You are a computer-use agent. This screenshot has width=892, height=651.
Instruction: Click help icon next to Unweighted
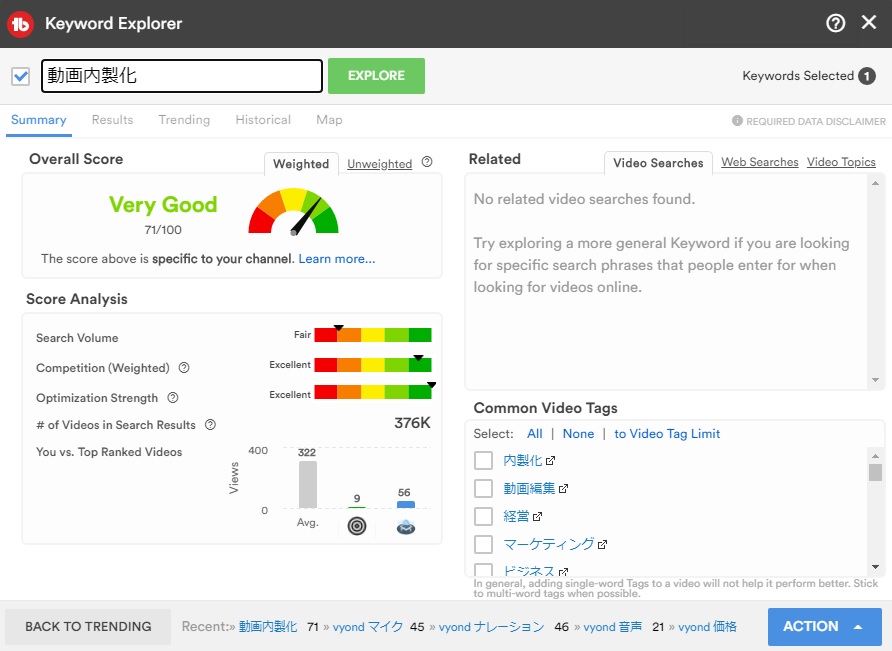coord(427,162)
